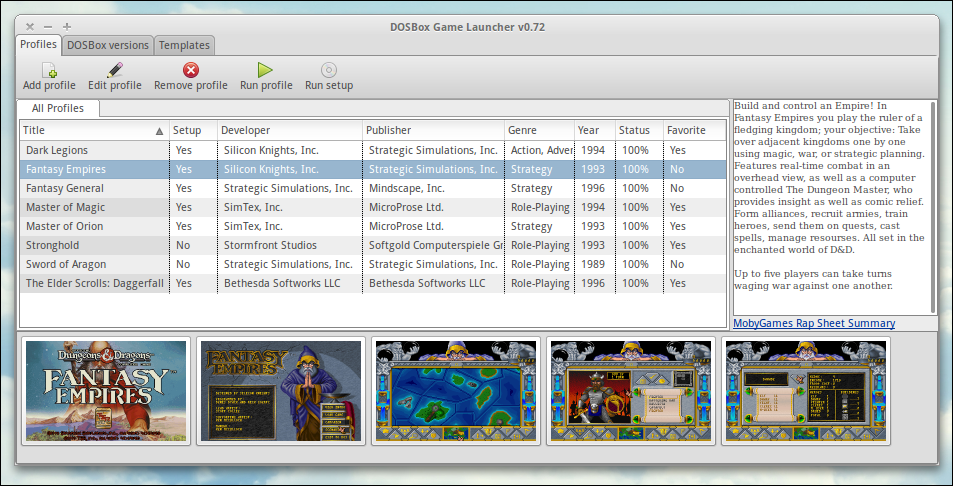
Task: Sort by the Setup column header
Action: tap(193, 130)
